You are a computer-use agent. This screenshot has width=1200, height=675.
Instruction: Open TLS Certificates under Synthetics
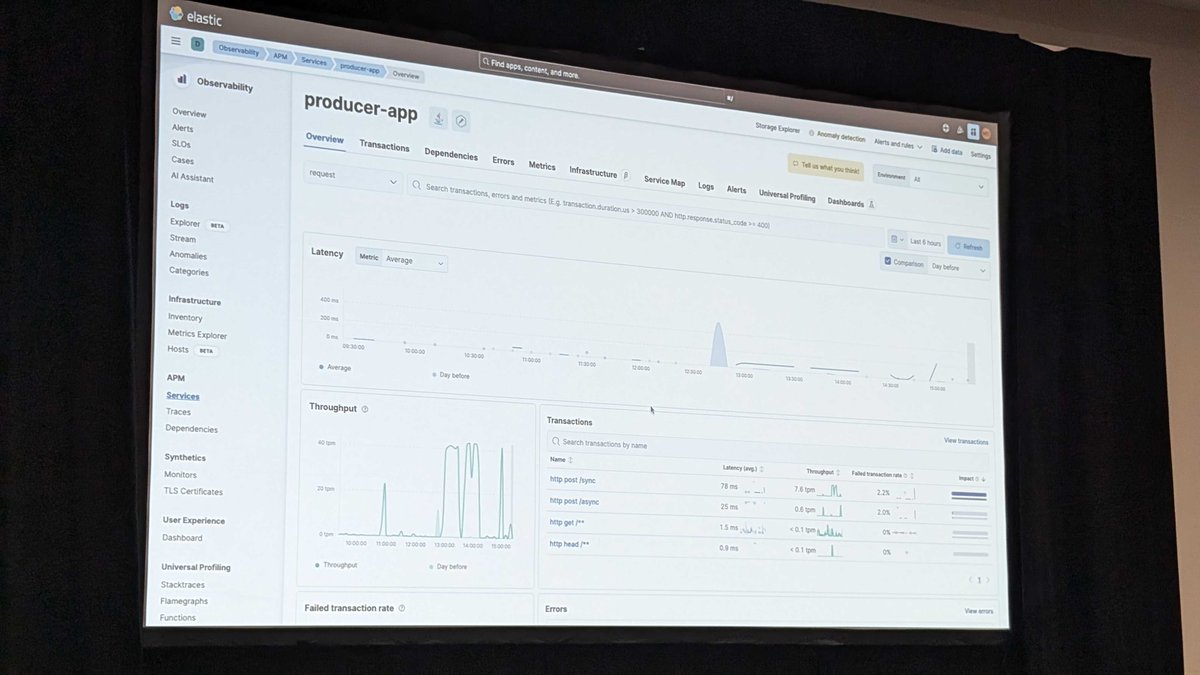pyautogui.click(x=194, y=491)
